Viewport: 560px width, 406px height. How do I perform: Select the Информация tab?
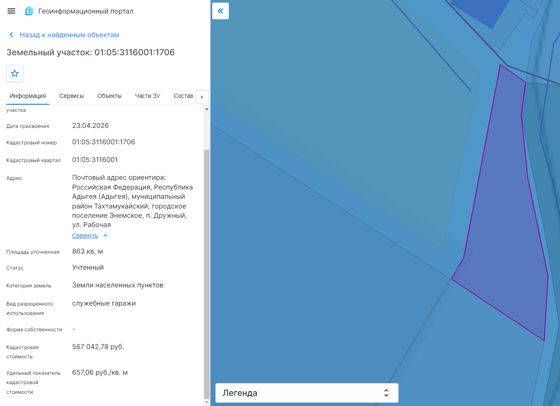click(x=28, y=96)
